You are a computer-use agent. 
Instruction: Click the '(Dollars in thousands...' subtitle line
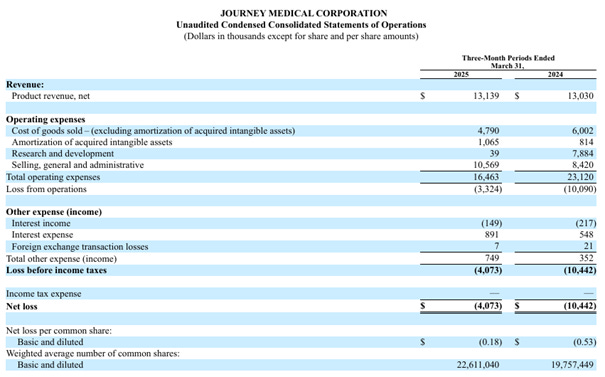coord(301,36)
